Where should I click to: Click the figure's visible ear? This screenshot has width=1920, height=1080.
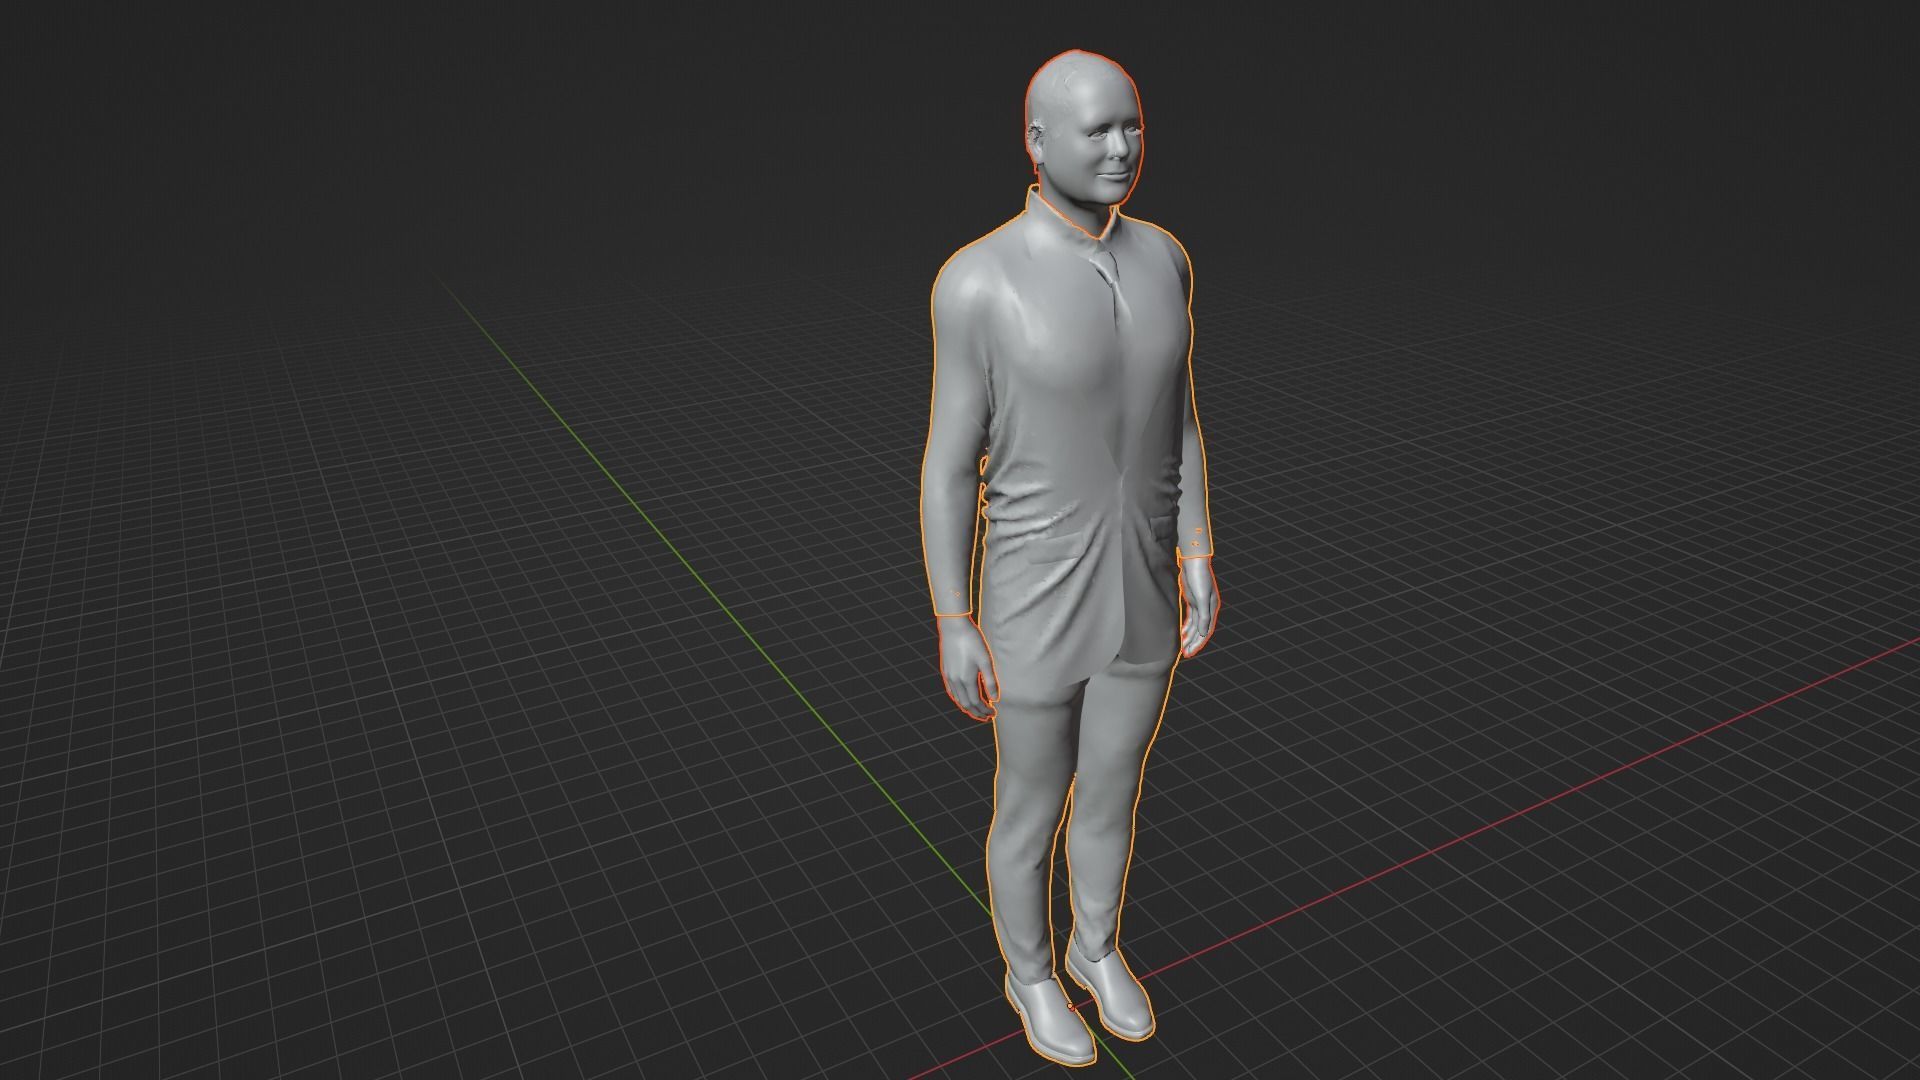pyautogui.click(x=1036, y=133)
